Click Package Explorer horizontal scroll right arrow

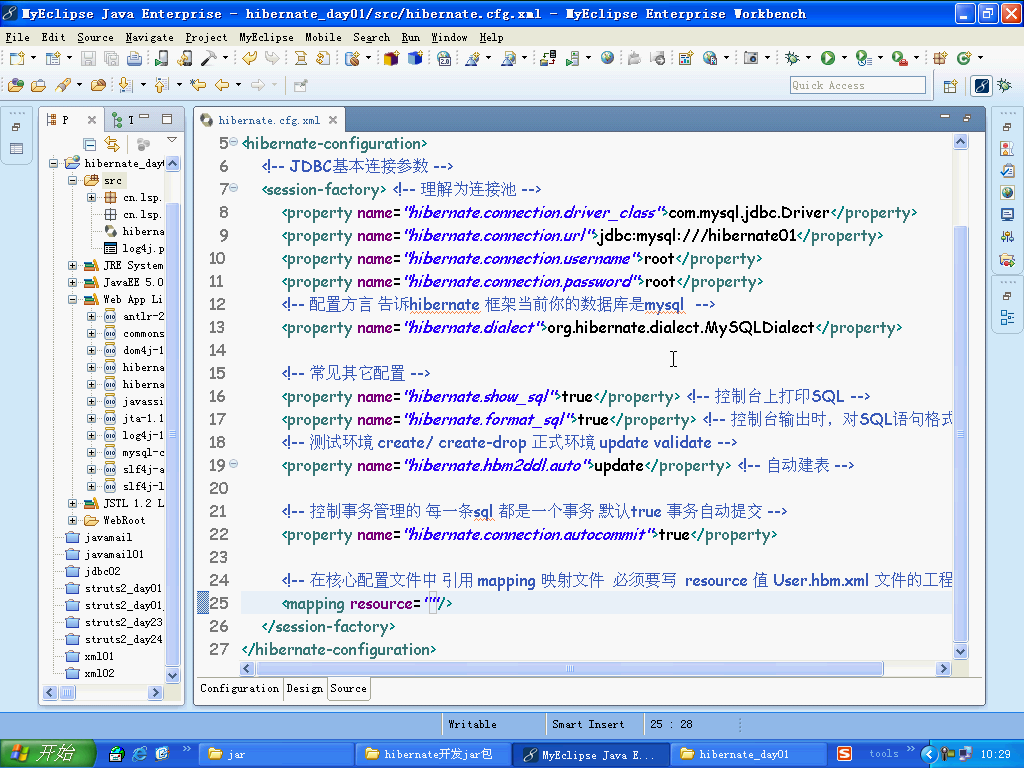155,692
